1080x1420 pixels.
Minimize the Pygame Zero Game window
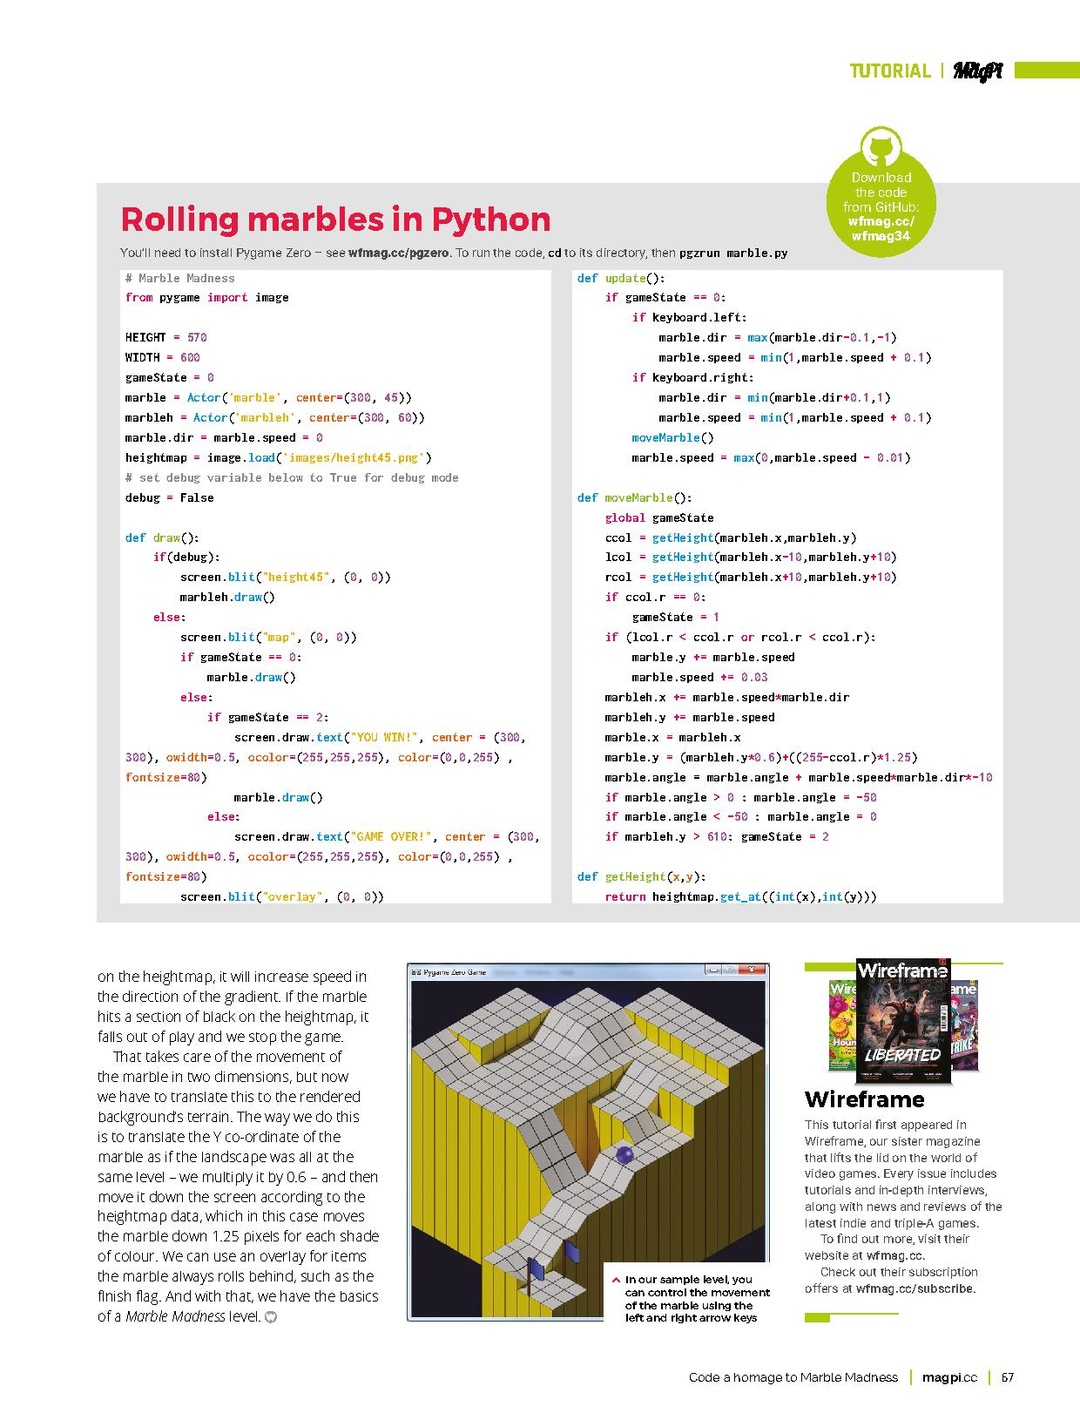[714, 970]
